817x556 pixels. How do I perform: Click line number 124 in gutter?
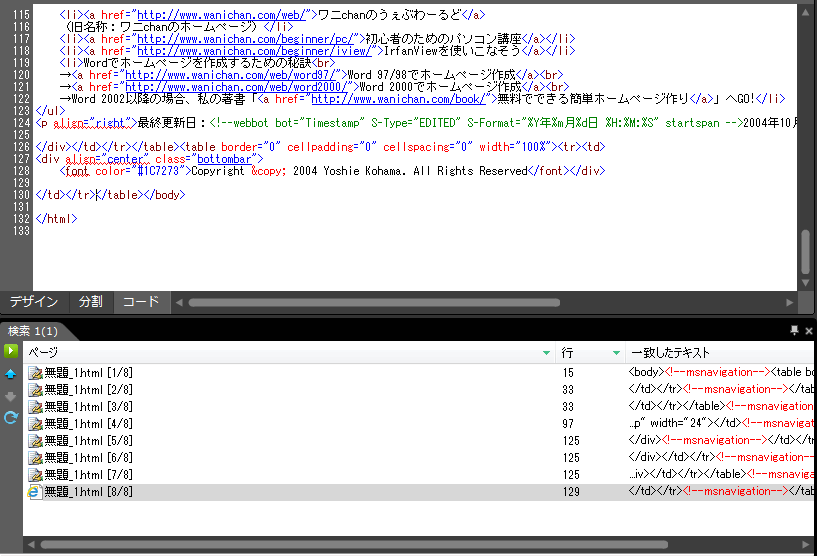tap(21, 123)
